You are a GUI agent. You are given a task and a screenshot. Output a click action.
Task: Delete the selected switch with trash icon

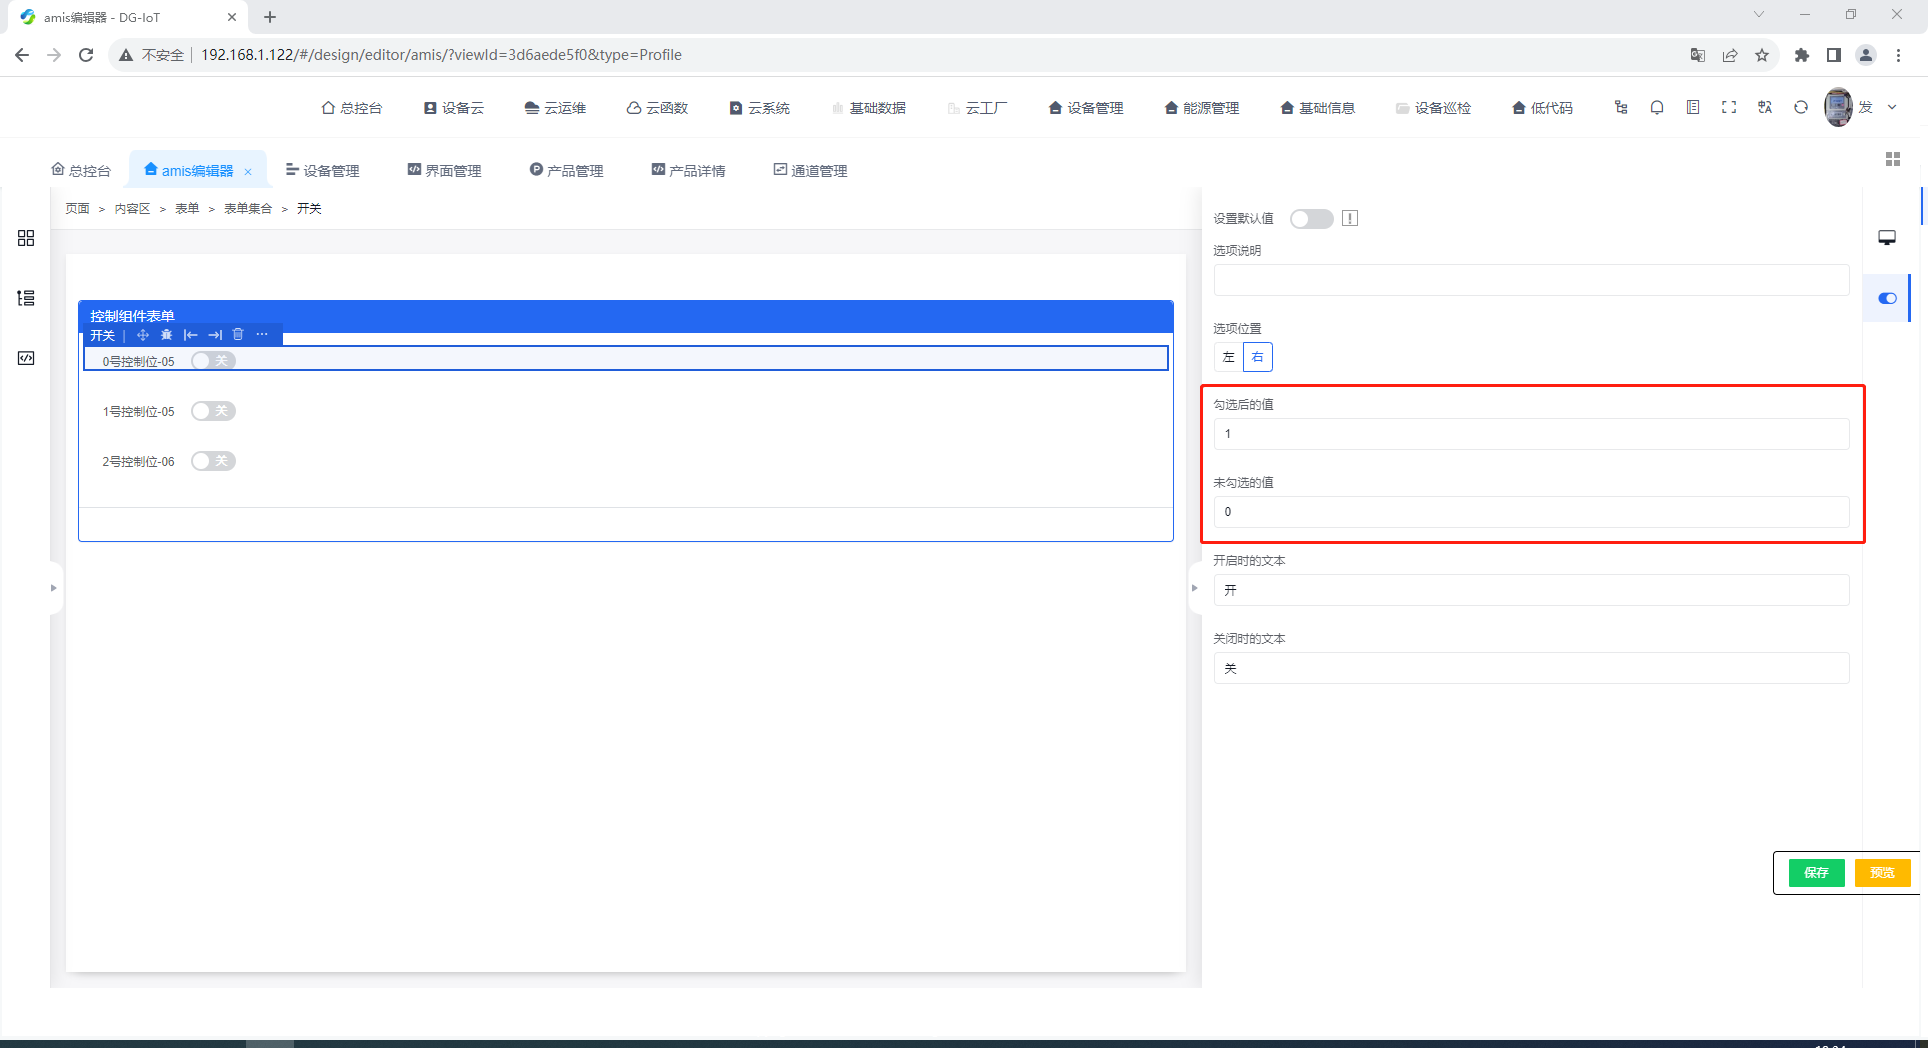[x=238, y=335]
